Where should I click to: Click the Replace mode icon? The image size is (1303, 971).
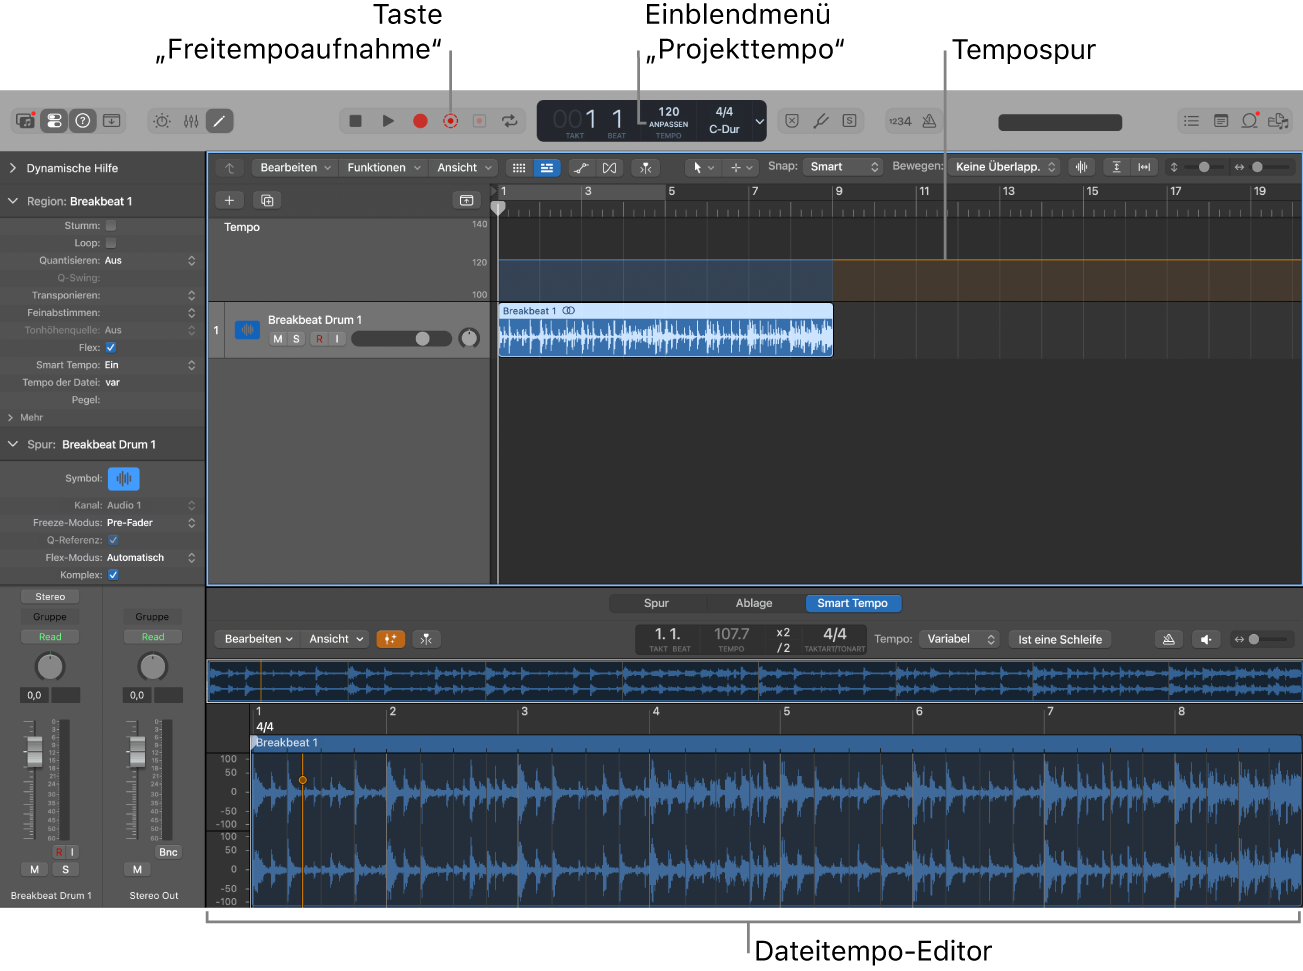[x=792, y=121]
